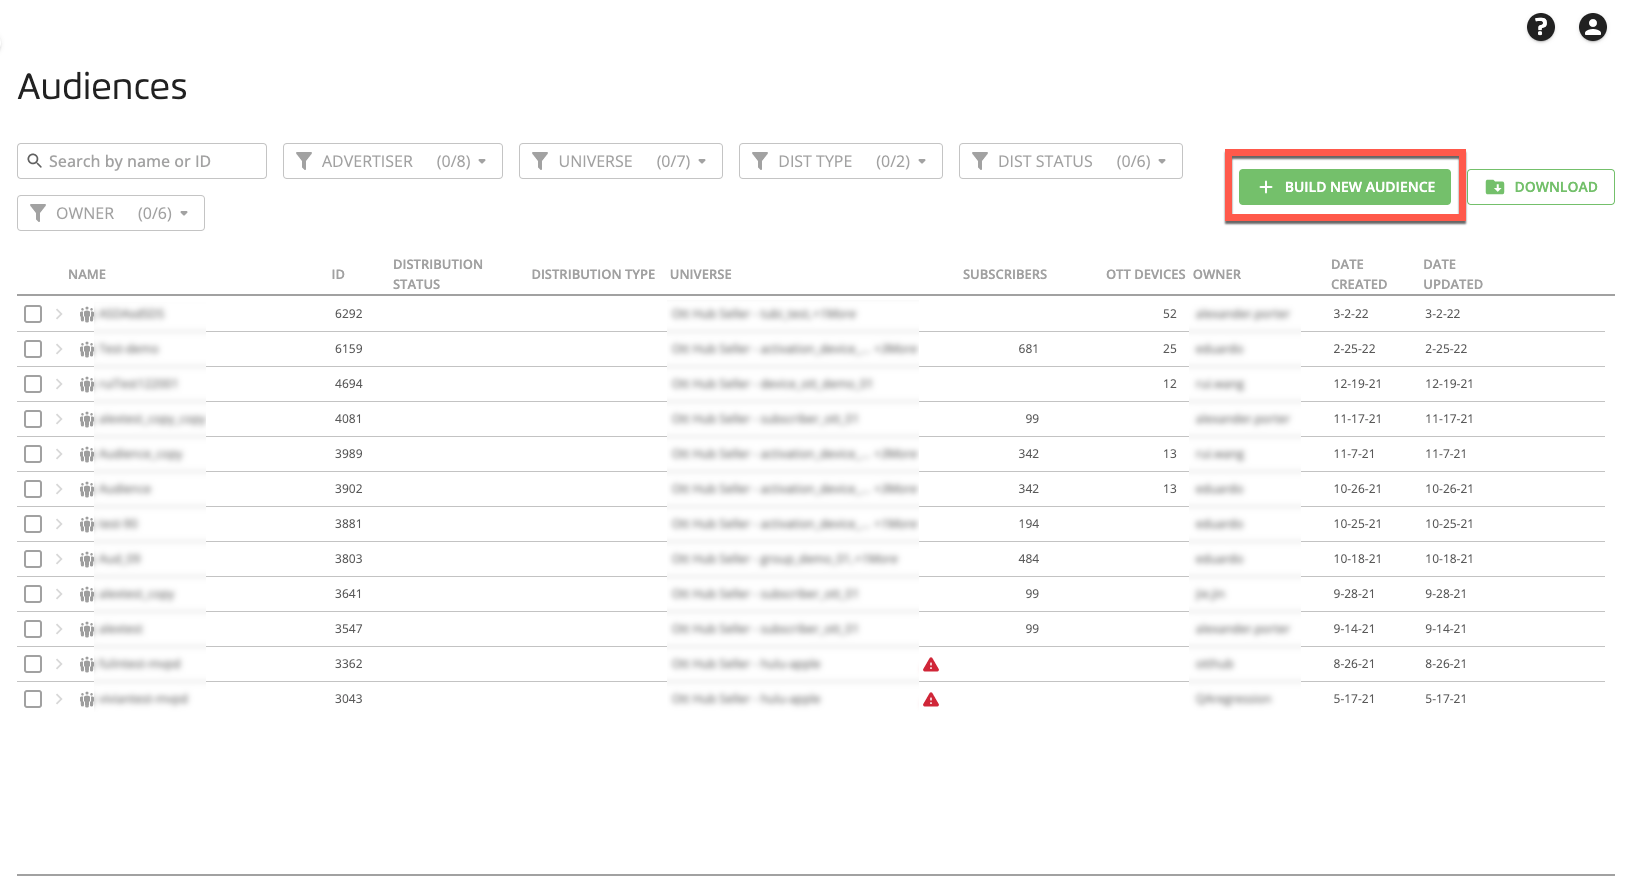The image size is (1642, 884).
Task: Click the BUILD NEW AUDIENCE button
Action: coord(1345,187)
